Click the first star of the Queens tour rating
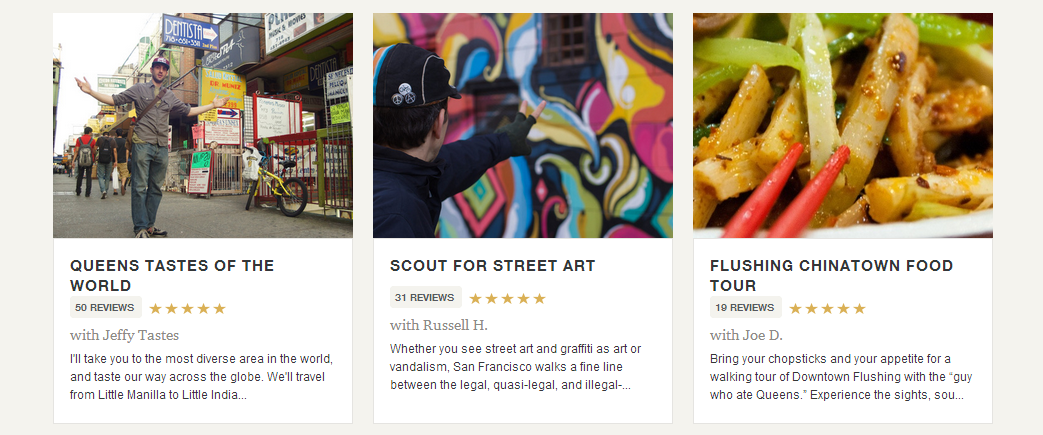Viewport: 1043px width, 435px height. pyautogui.click(x=156, y=309)
